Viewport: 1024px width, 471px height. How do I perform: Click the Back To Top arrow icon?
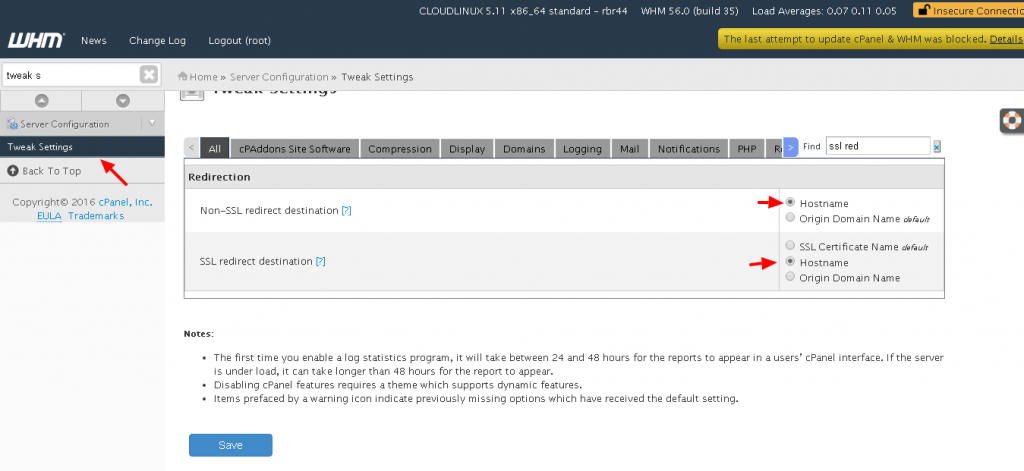tap(13, 171)
